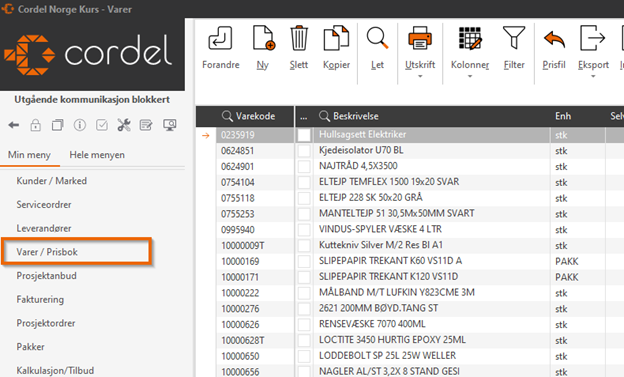Image resolution: width=624 pixels, height=377 pixels.
Task: Duplicate the item using Kopier
Action: 336,39
